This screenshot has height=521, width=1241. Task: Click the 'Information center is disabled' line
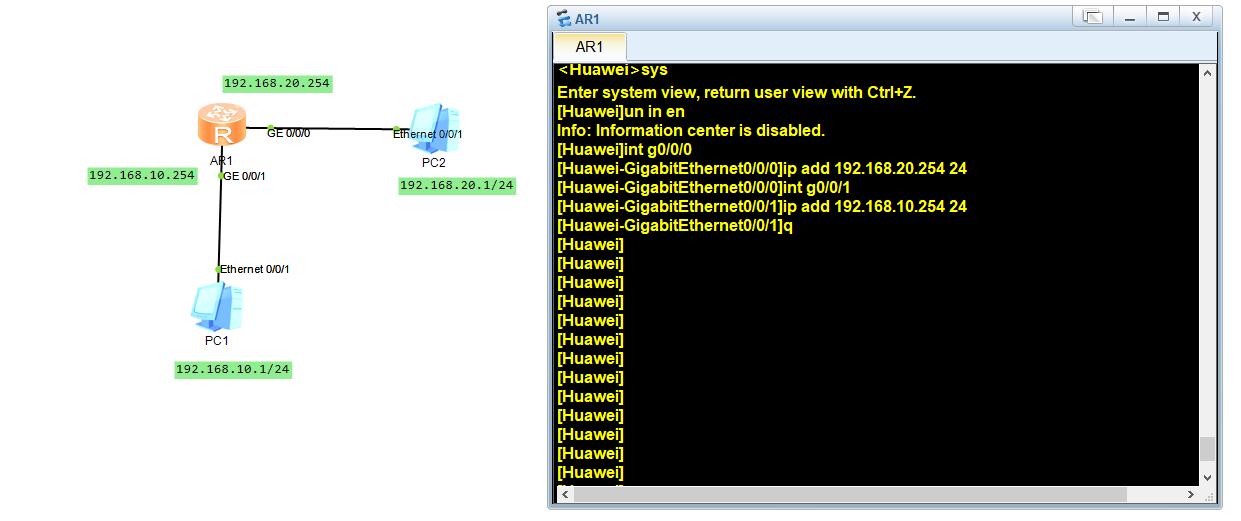tap(691, 130)
